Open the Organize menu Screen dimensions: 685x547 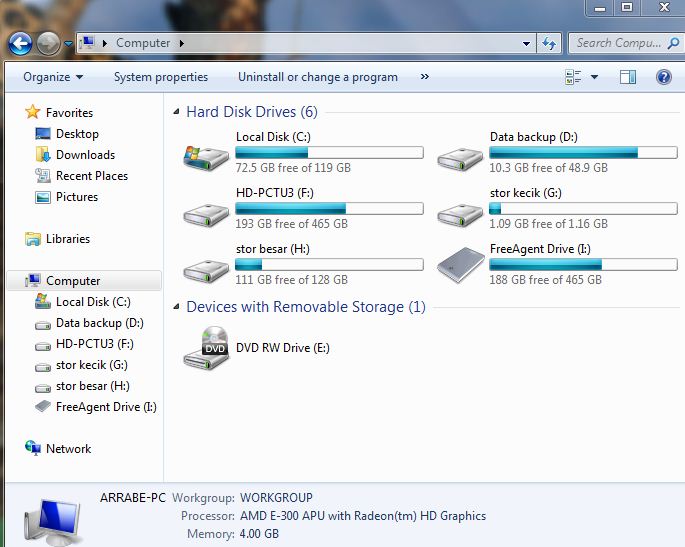tap(53, 77)
